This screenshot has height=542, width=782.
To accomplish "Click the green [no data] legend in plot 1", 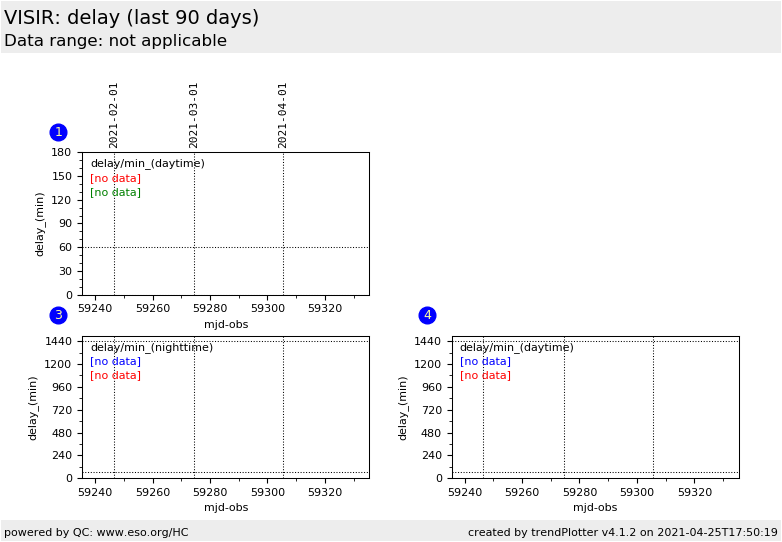I will point(115,192).
